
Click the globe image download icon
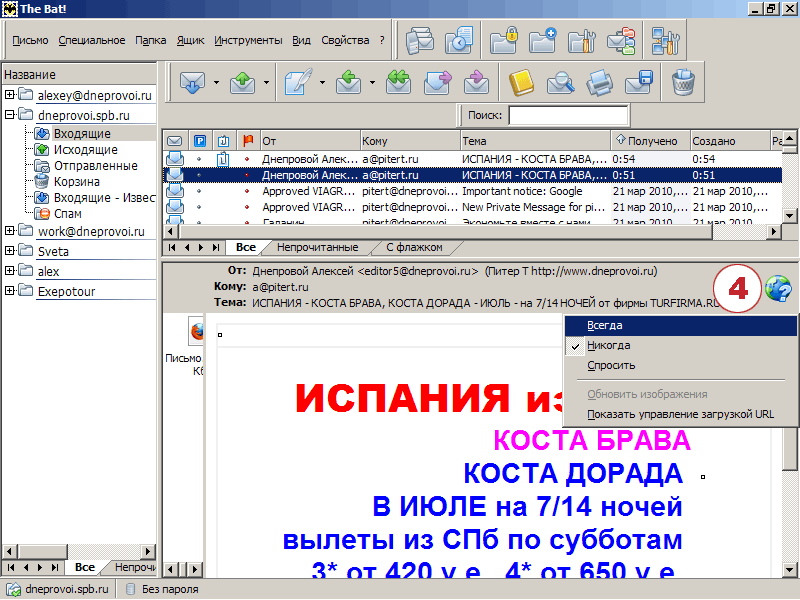click(777, 289)
